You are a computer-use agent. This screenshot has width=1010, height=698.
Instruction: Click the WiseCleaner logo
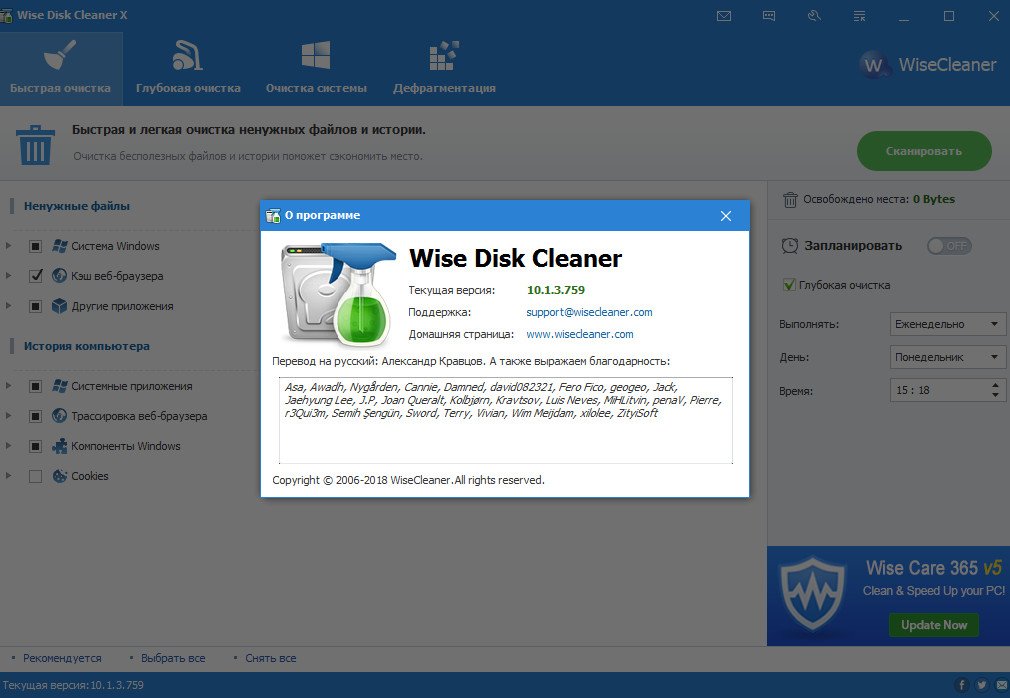pyautogui.click(x=928, y=64)
